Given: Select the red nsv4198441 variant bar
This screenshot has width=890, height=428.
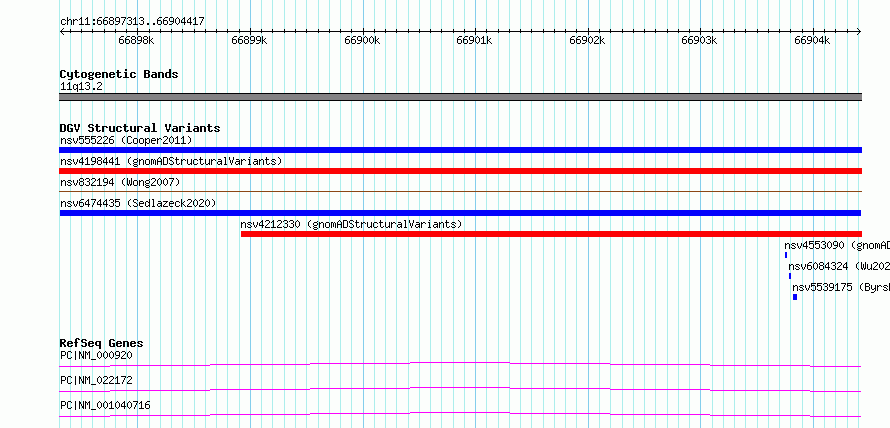Looking at the screenshot, I should click(x=460, y=171).
